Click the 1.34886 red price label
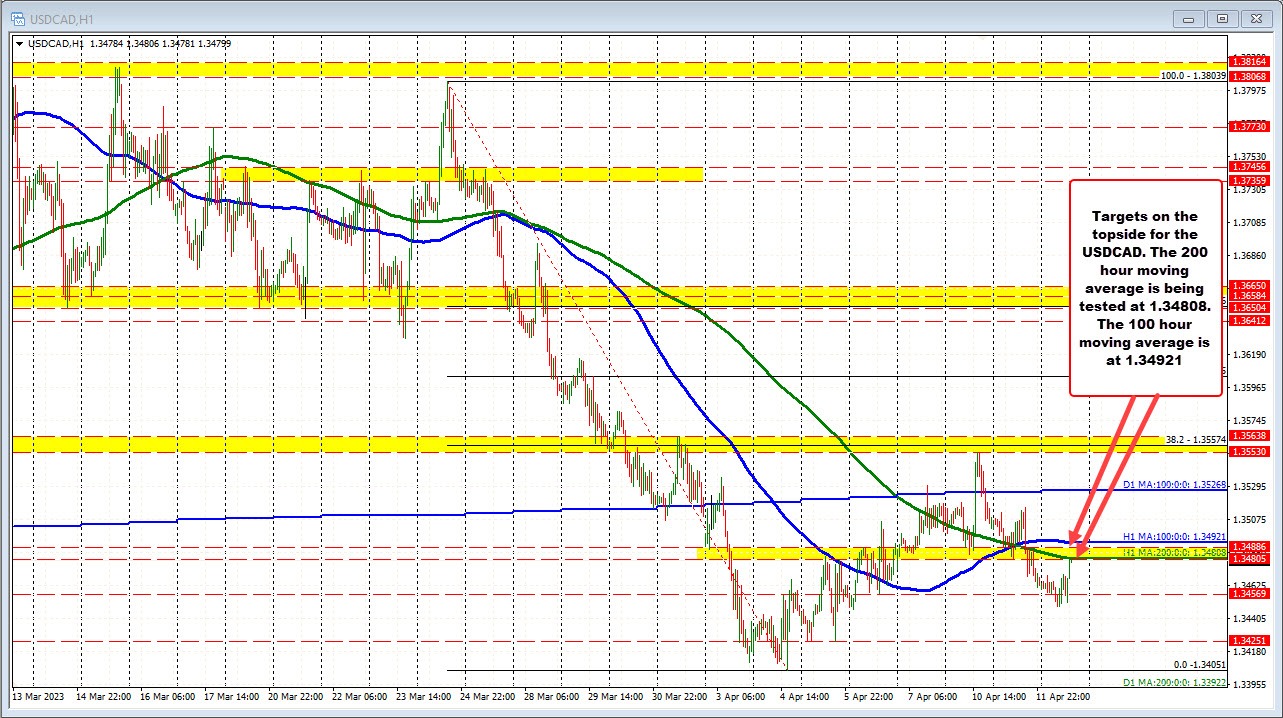Screen dimensions: 1283x718 pyautogui.click(x=1250, y=547)
